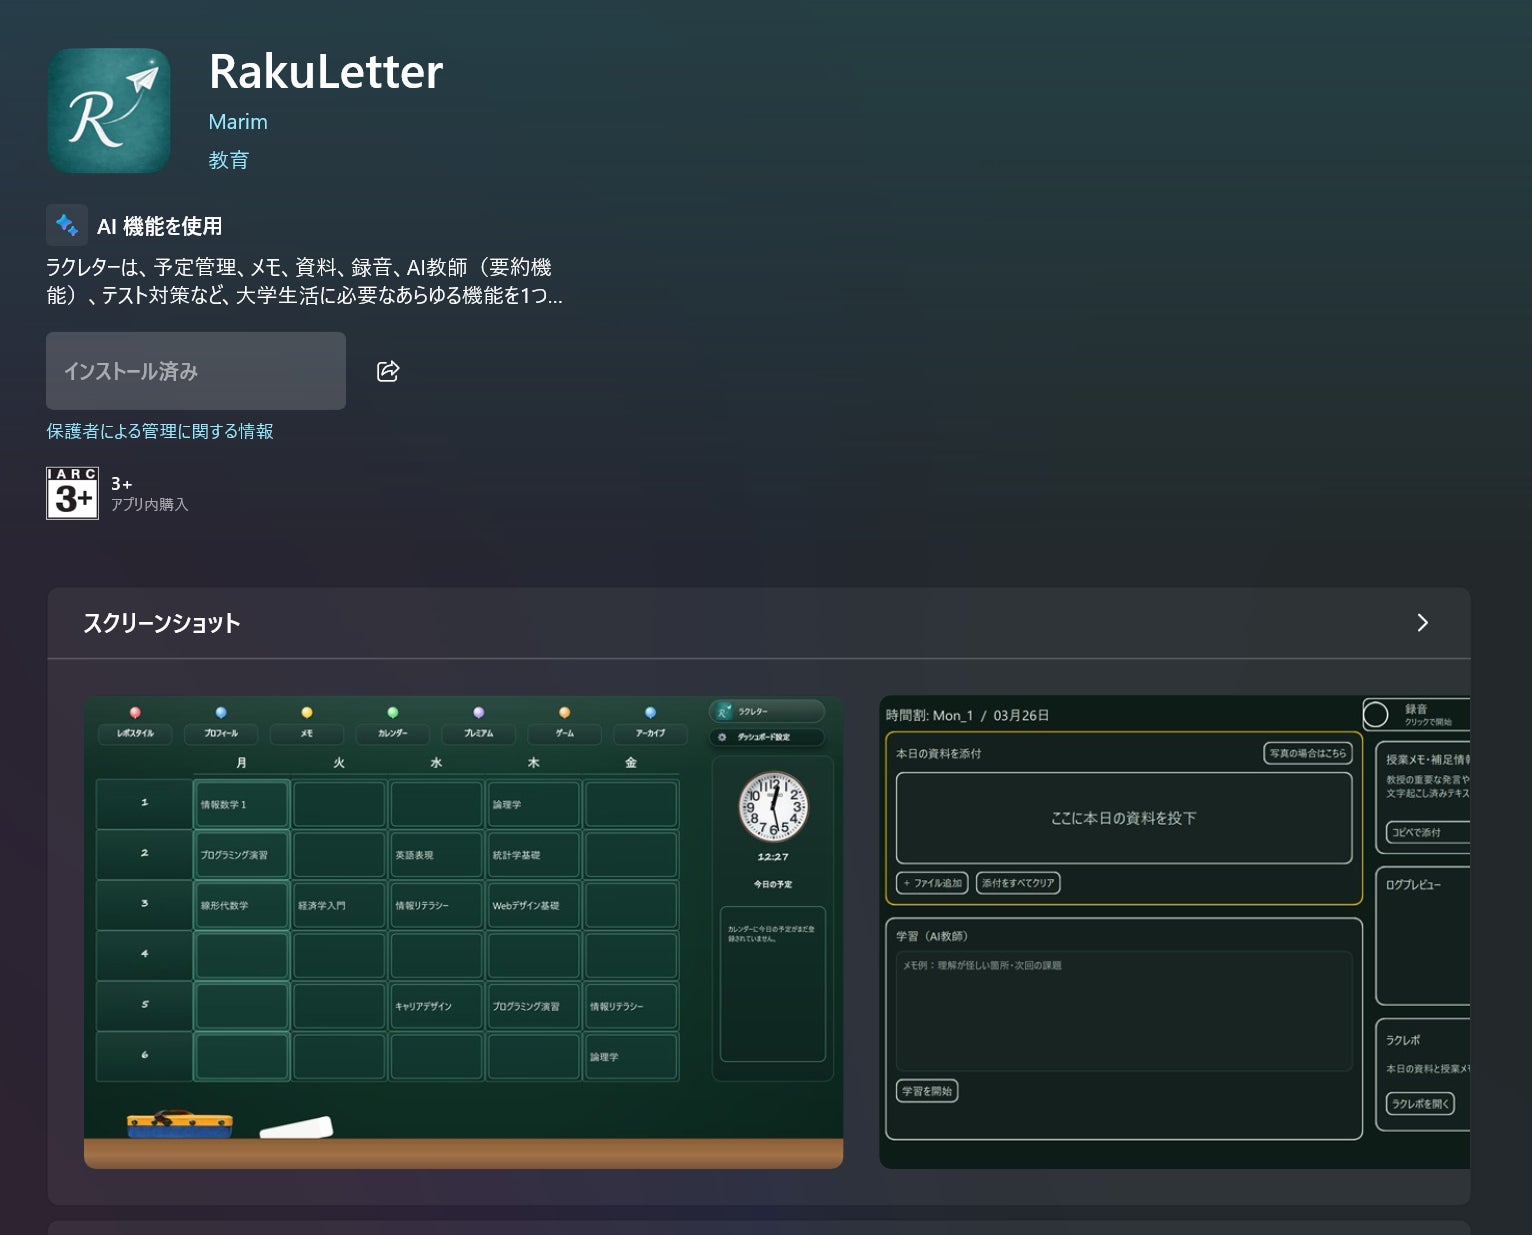
Task: Click the pencil case on the chalkboard ledge
Action: pos(180,1124)
